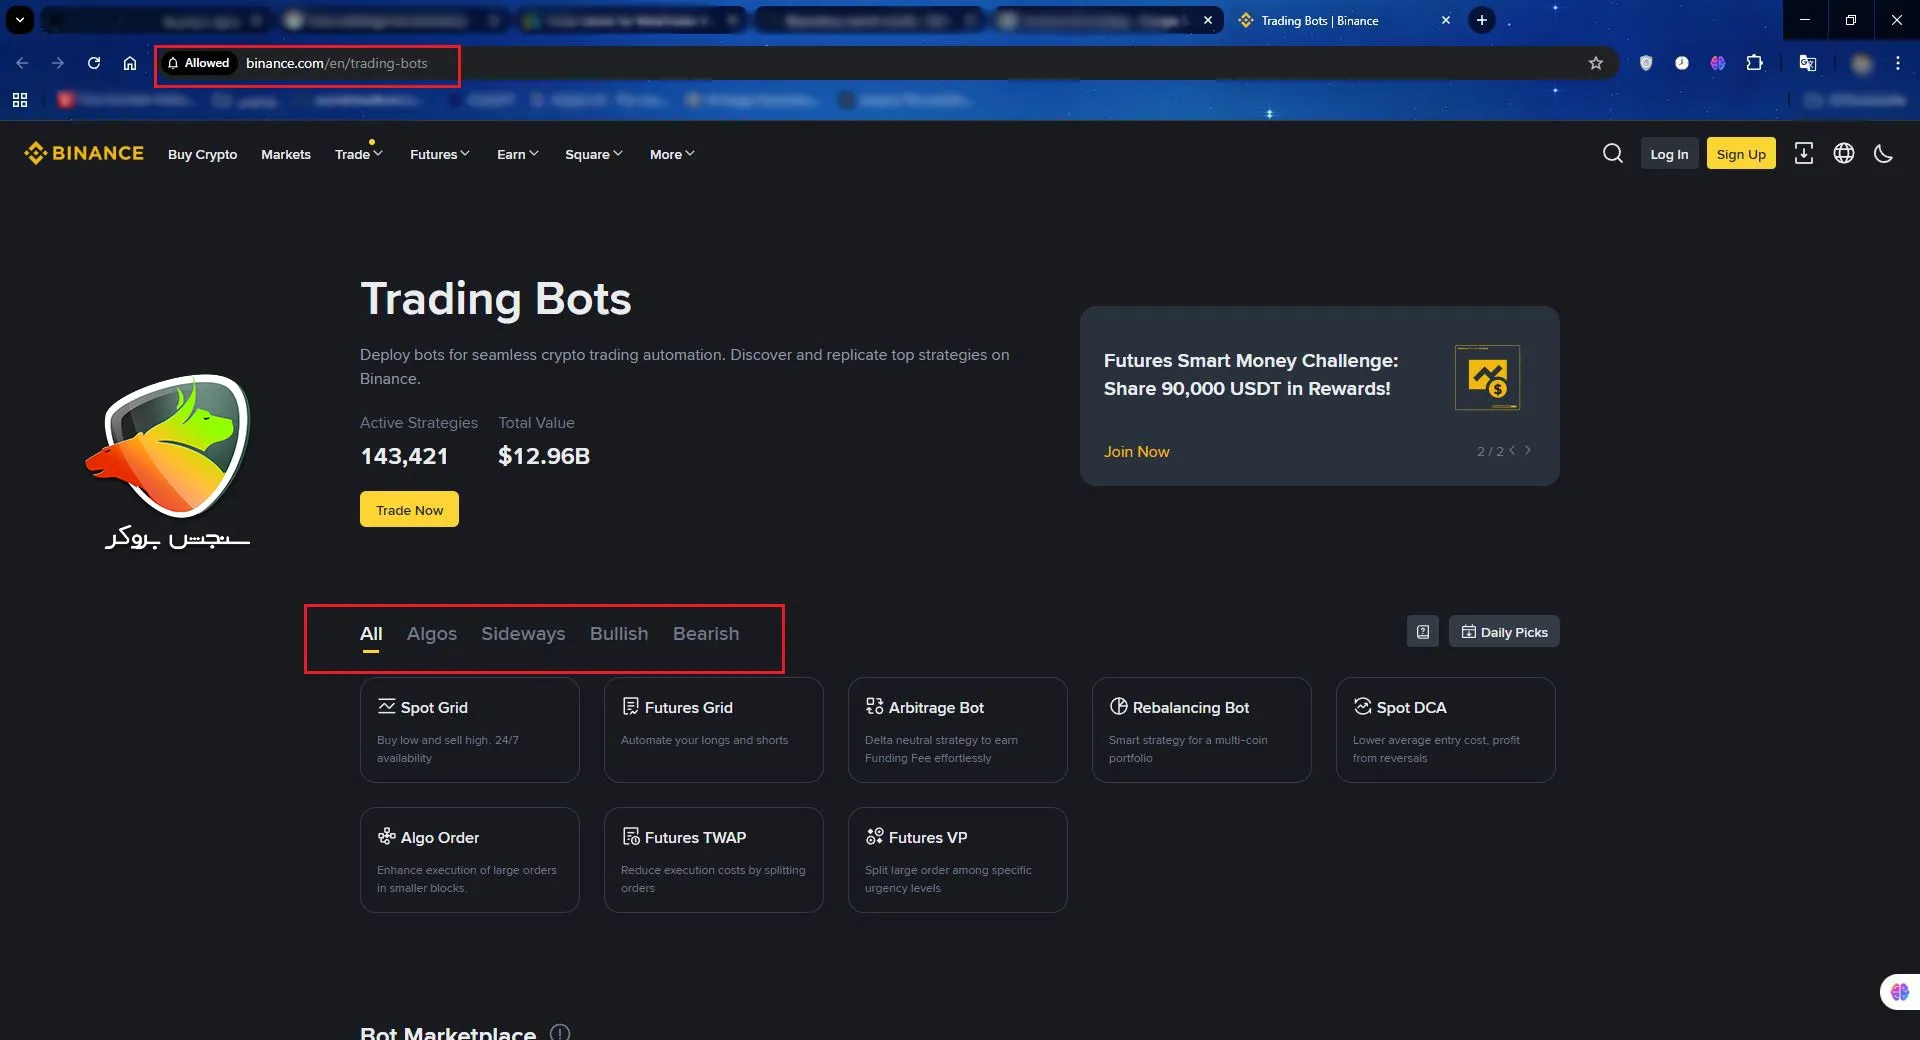Go to next banner slide arrow

(x=1528, y=451)
